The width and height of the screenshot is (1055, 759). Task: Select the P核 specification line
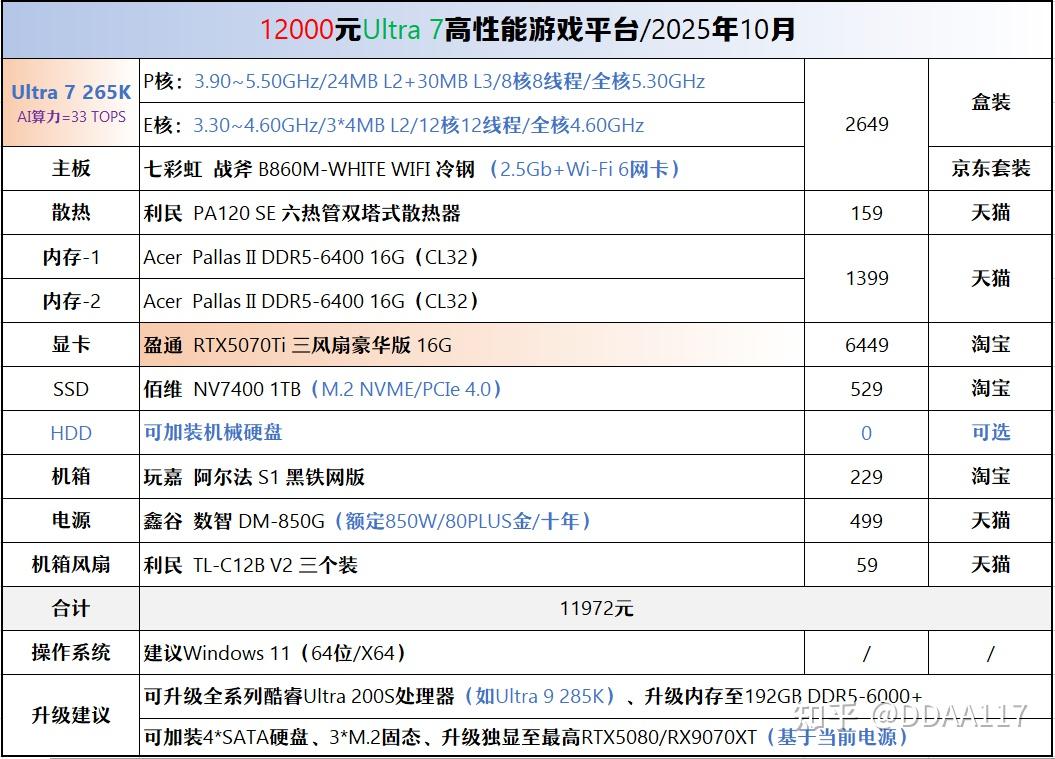[424, 81]
